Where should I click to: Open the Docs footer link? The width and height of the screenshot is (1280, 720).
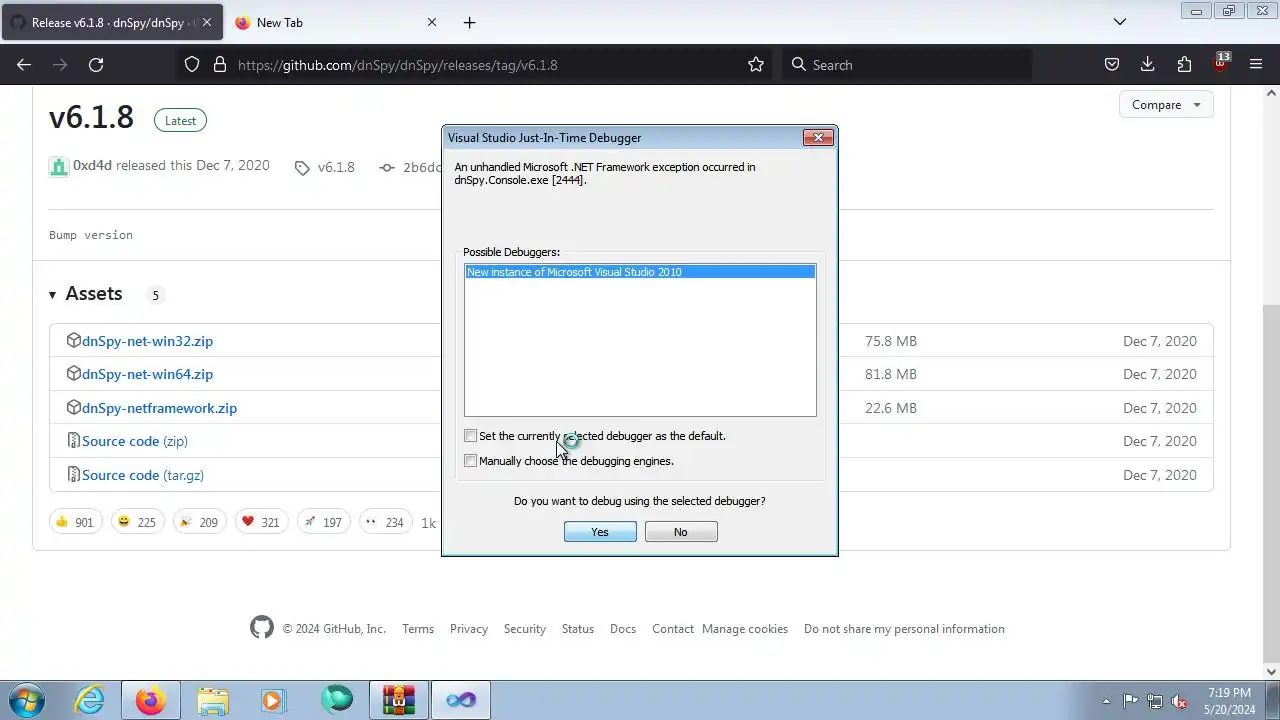(x=623, y=629)
